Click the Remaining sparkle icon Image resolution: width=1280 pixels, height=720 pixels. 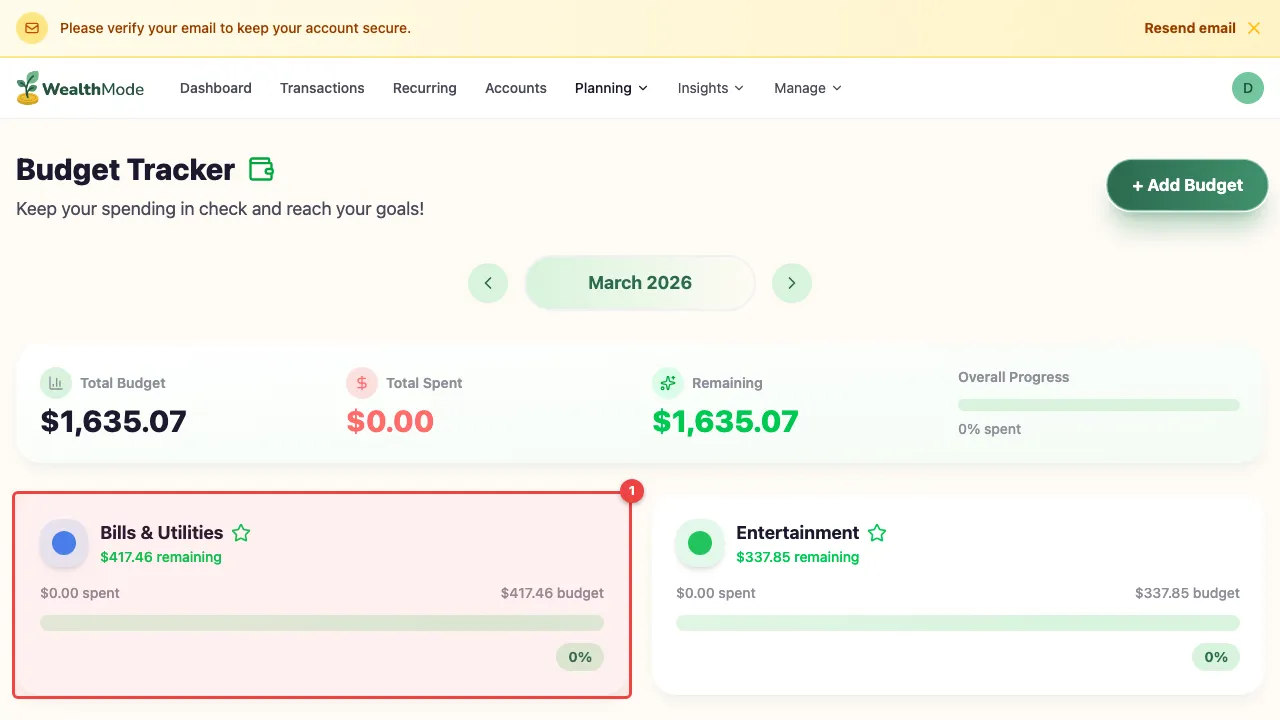click(668, 383)
